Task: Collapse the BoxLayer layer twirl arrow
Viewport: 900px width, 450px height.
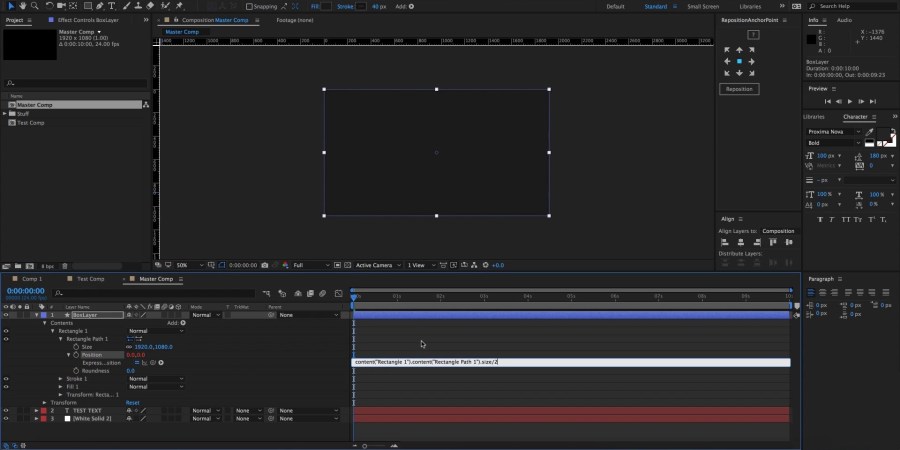Action: tap(37, 315)
